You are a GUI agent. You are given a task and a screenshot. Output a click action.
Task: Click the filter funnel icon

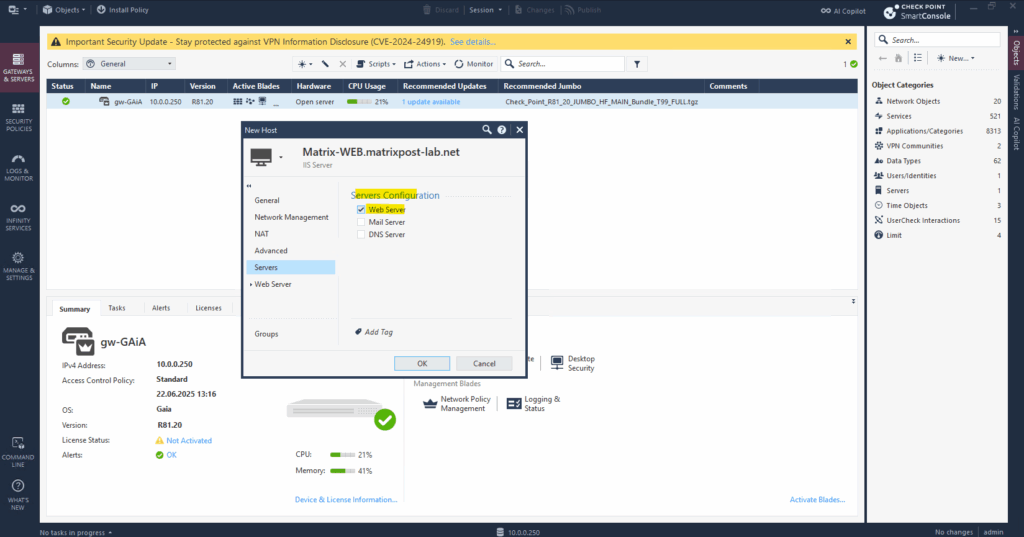[637, 64]
